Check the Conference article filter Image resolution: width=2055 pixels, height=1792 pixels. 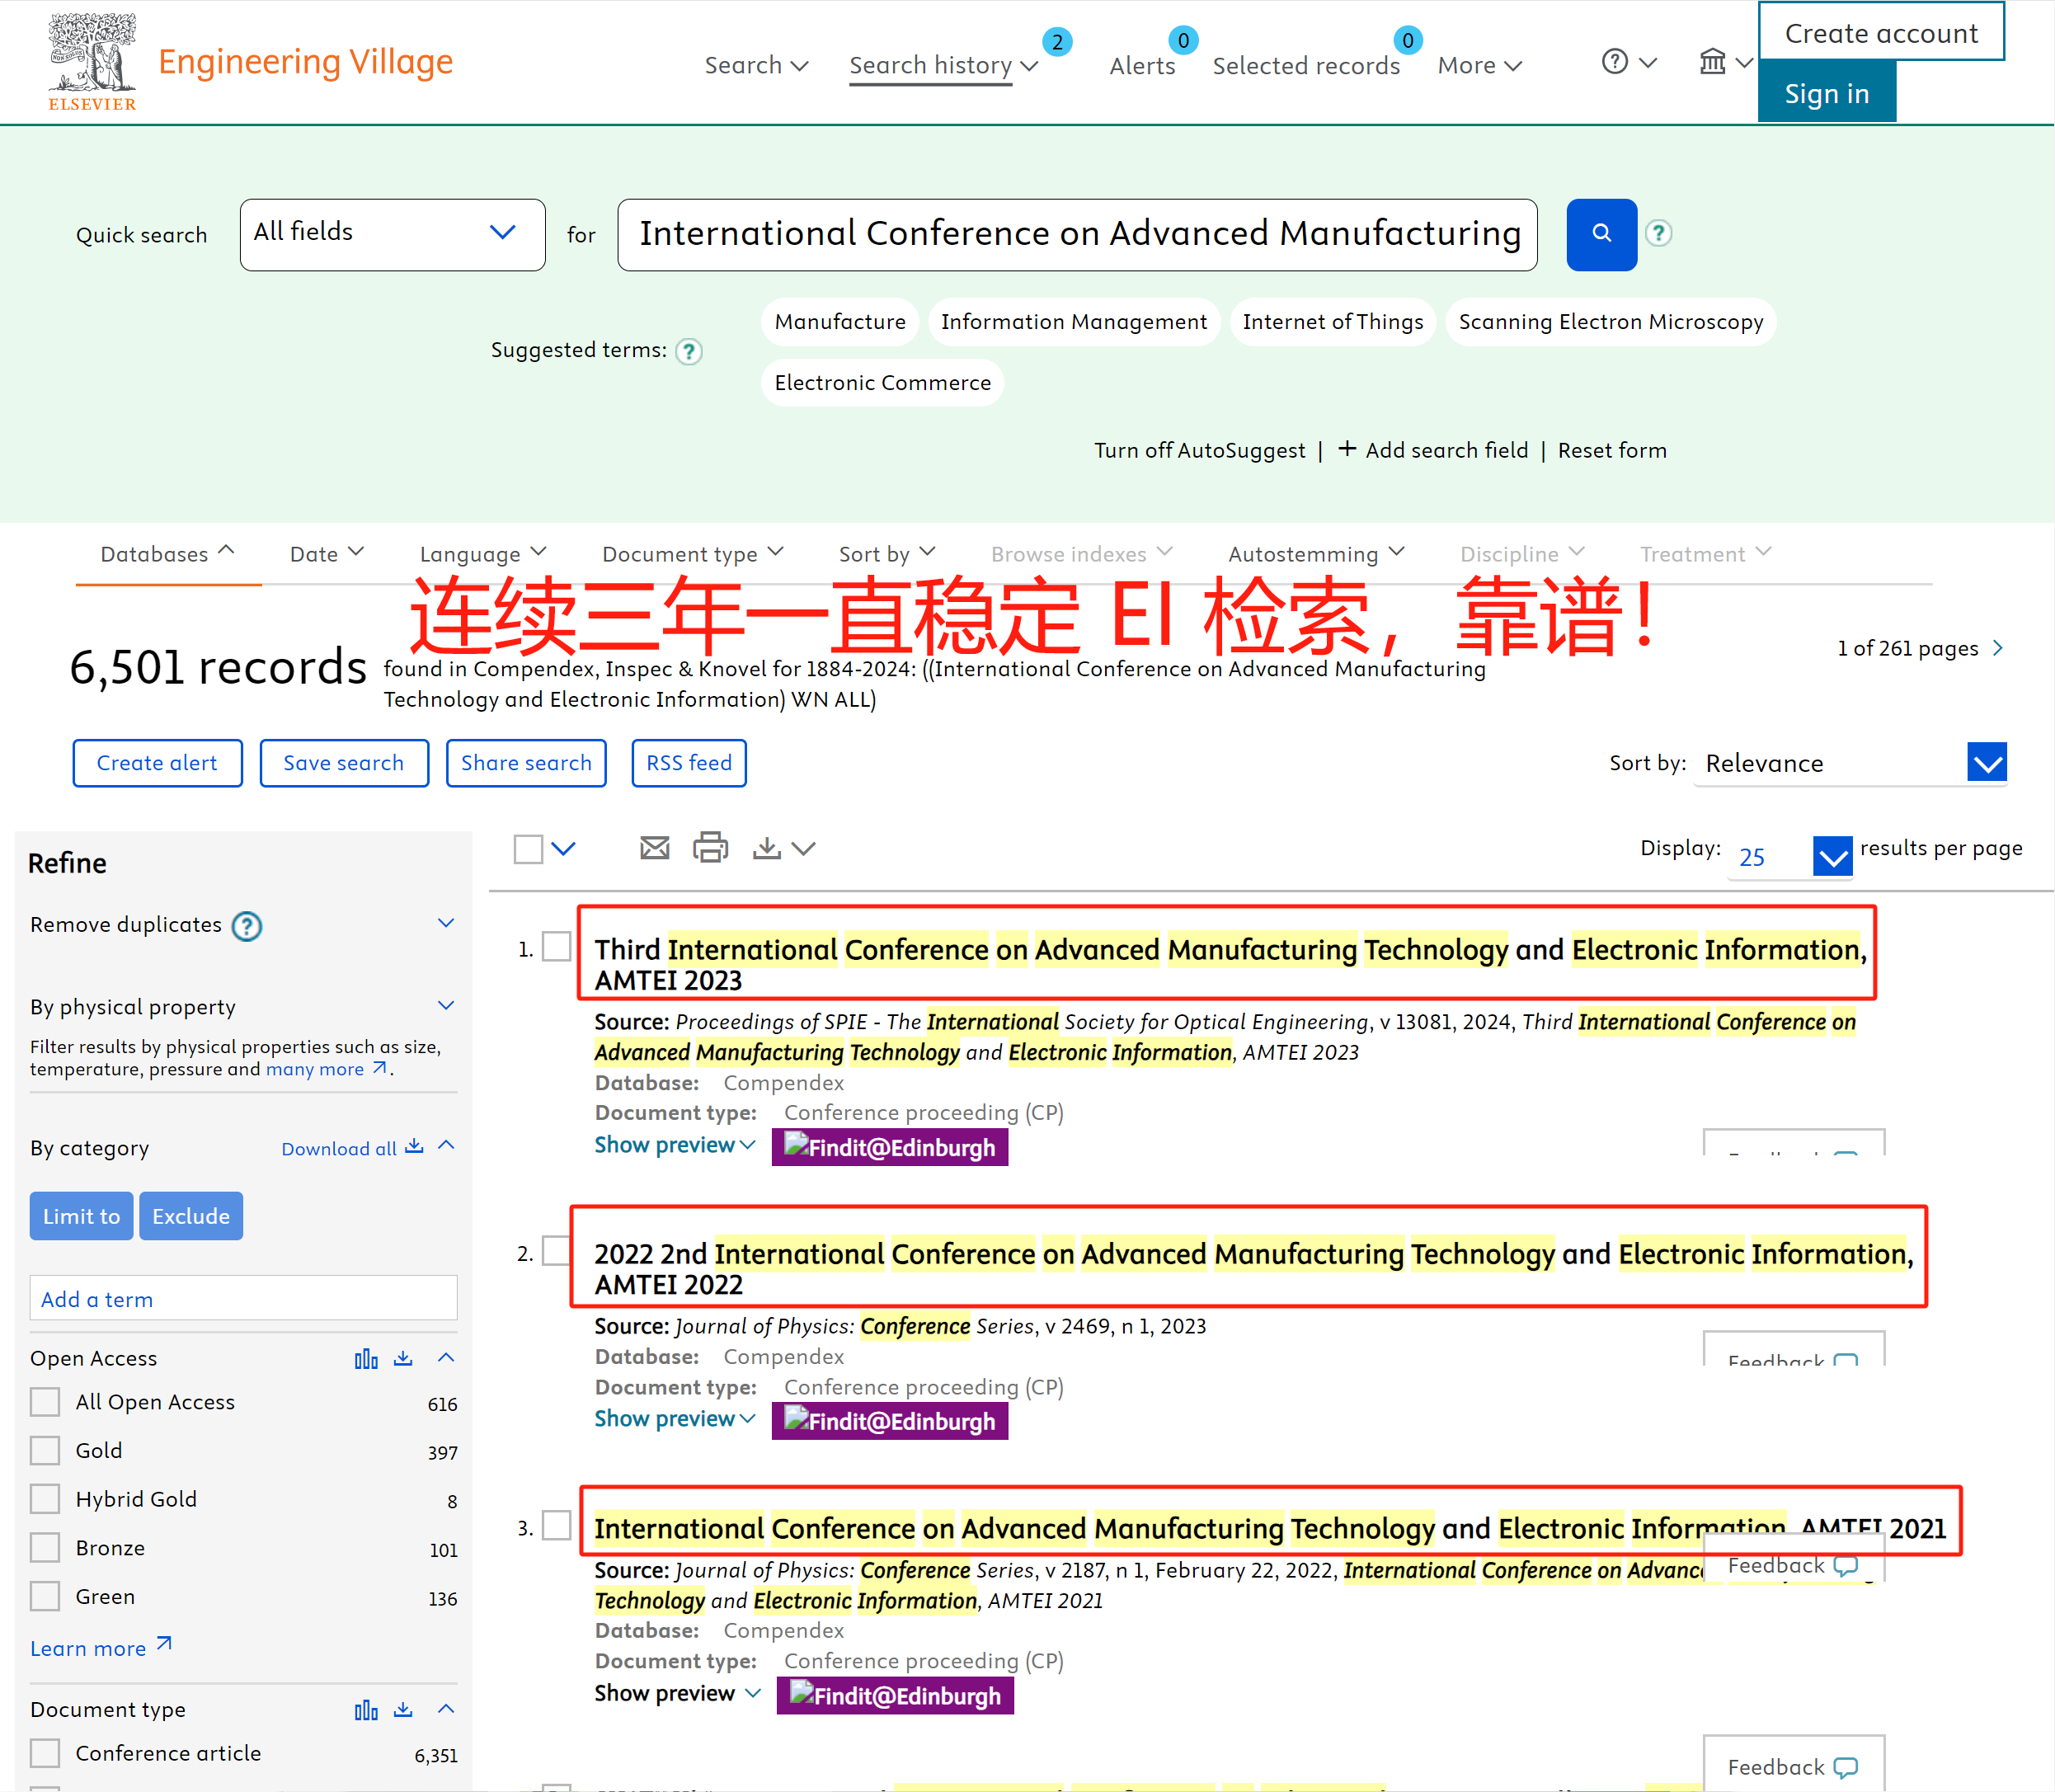click(x=45, y=1753)
